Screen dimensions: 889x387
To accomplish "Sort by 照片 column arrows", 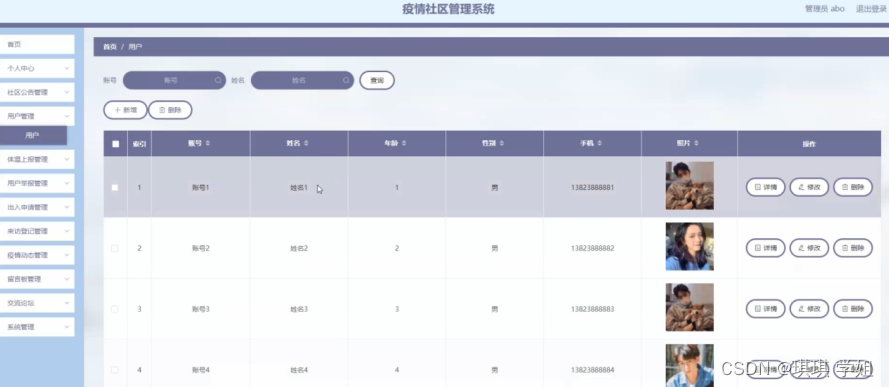I will tap(696, 144).
